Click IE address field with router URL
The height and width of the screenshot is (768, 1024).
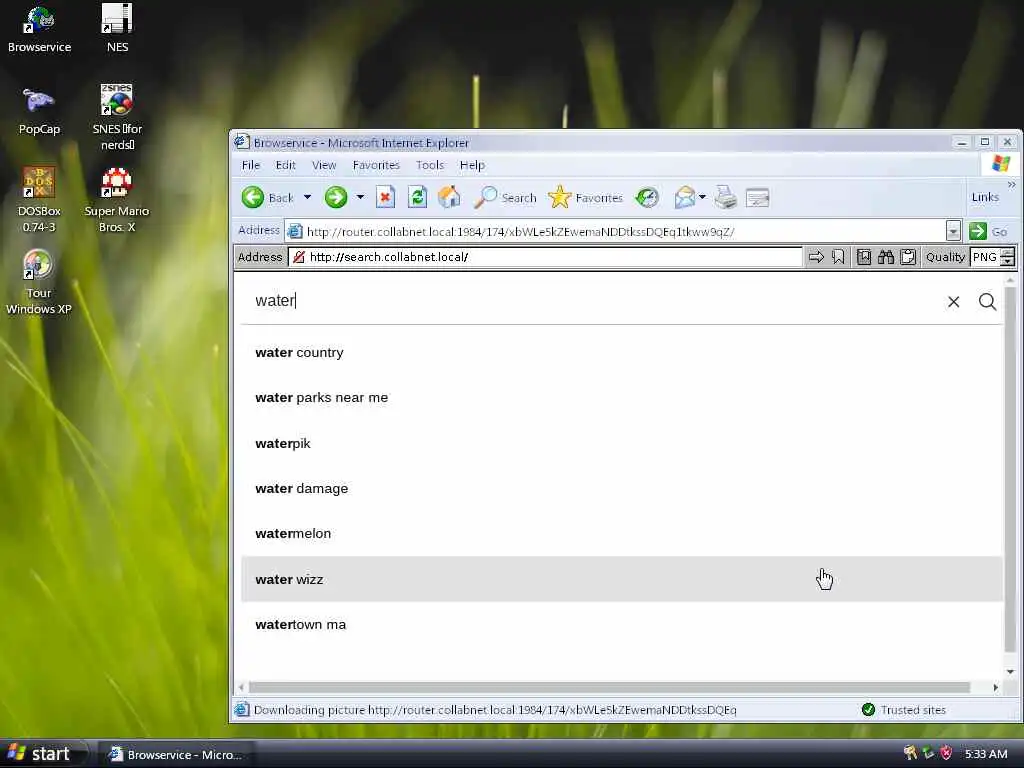click(x=616, y=231)
